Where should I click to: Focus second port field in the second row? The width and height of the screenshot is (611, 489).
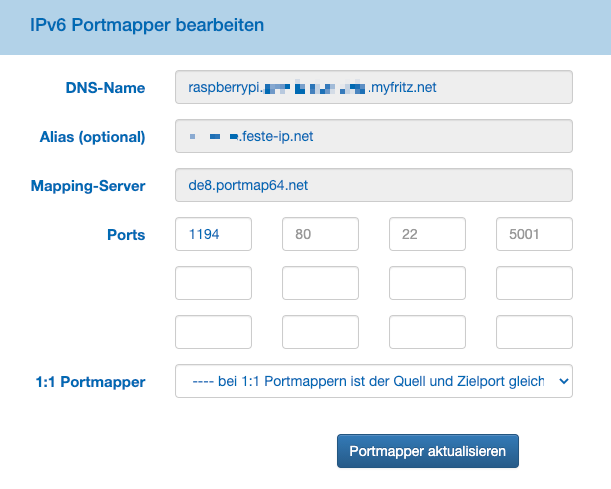(x=320, y=283)
